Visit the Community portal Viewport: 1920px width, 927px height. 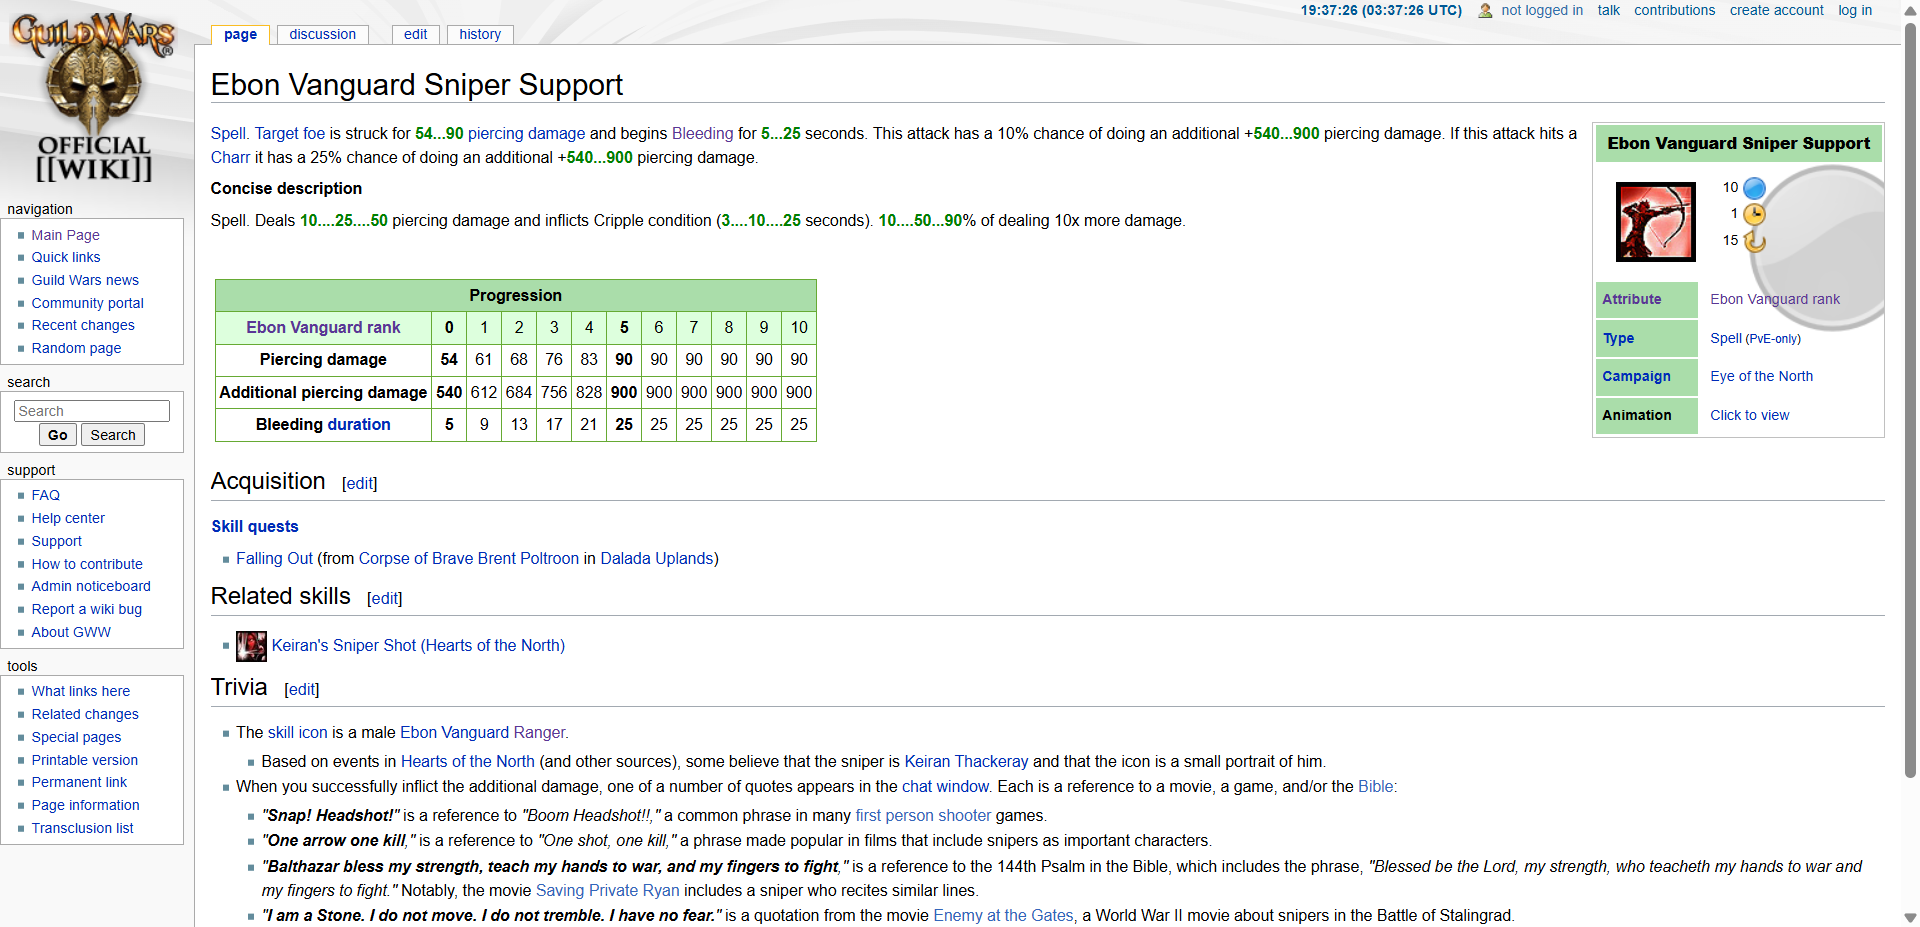88,303
